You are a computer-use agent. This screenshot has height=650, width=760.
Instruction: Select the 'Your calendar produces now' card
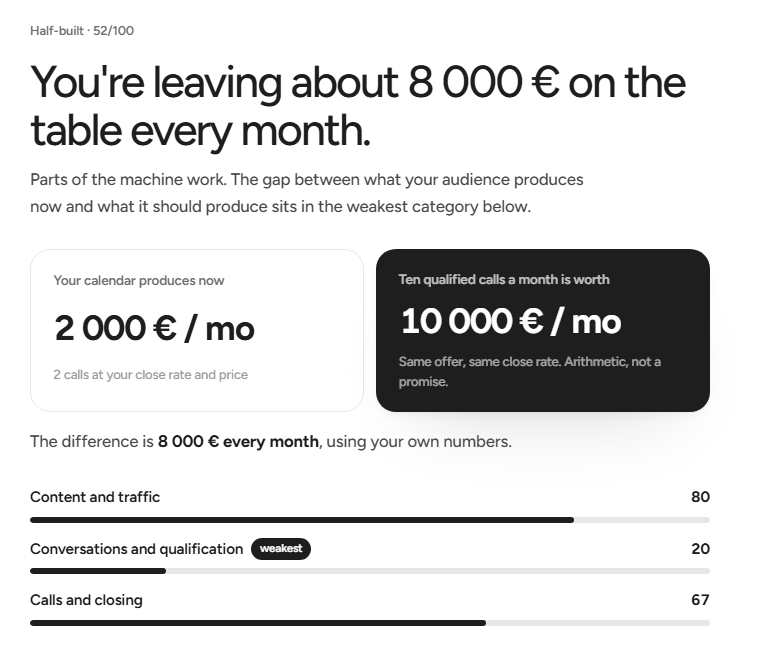197,331
